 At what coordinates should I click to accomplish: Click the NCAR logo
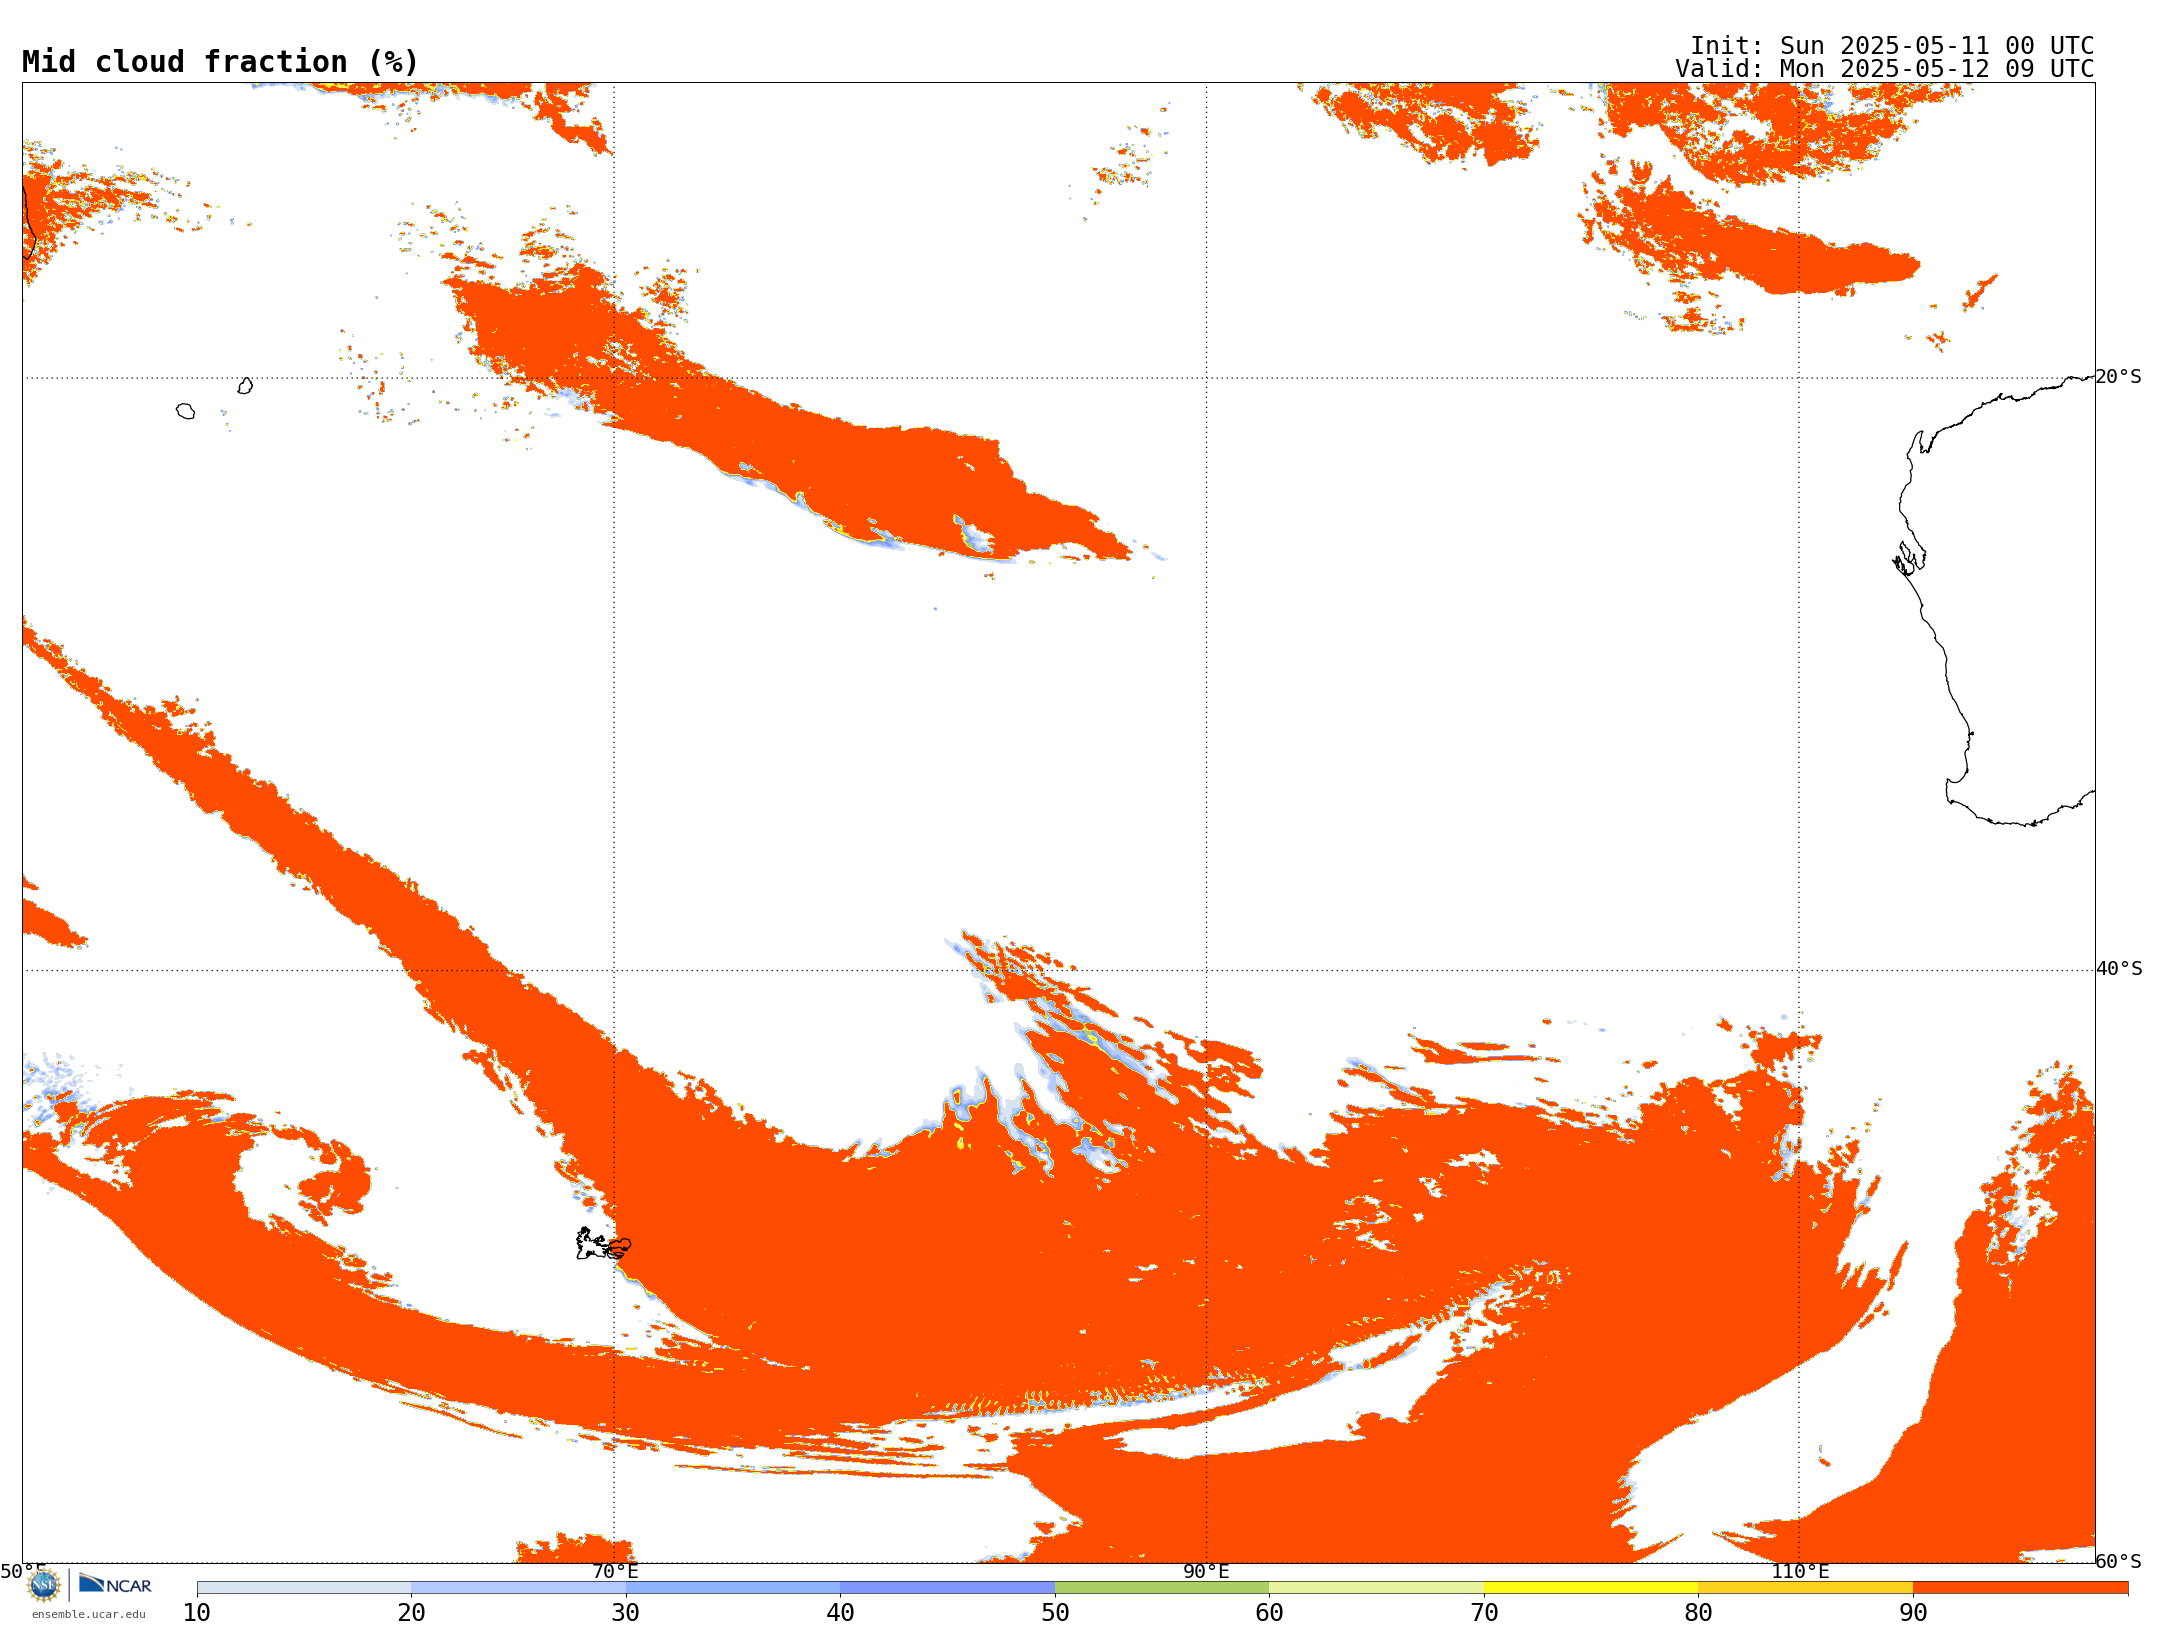click(x=115, y=1584)
